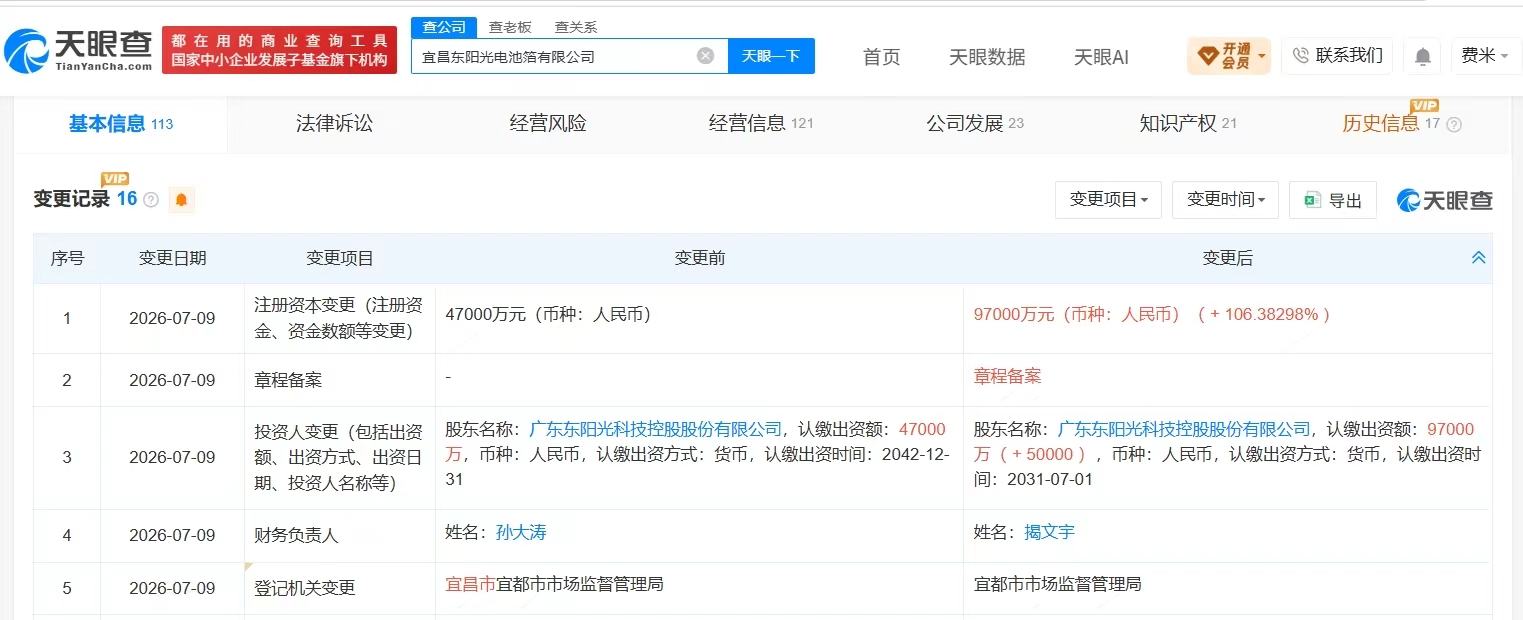
Task: Click the help icon next to 历史信息
Action: (x=1454, y=125)
